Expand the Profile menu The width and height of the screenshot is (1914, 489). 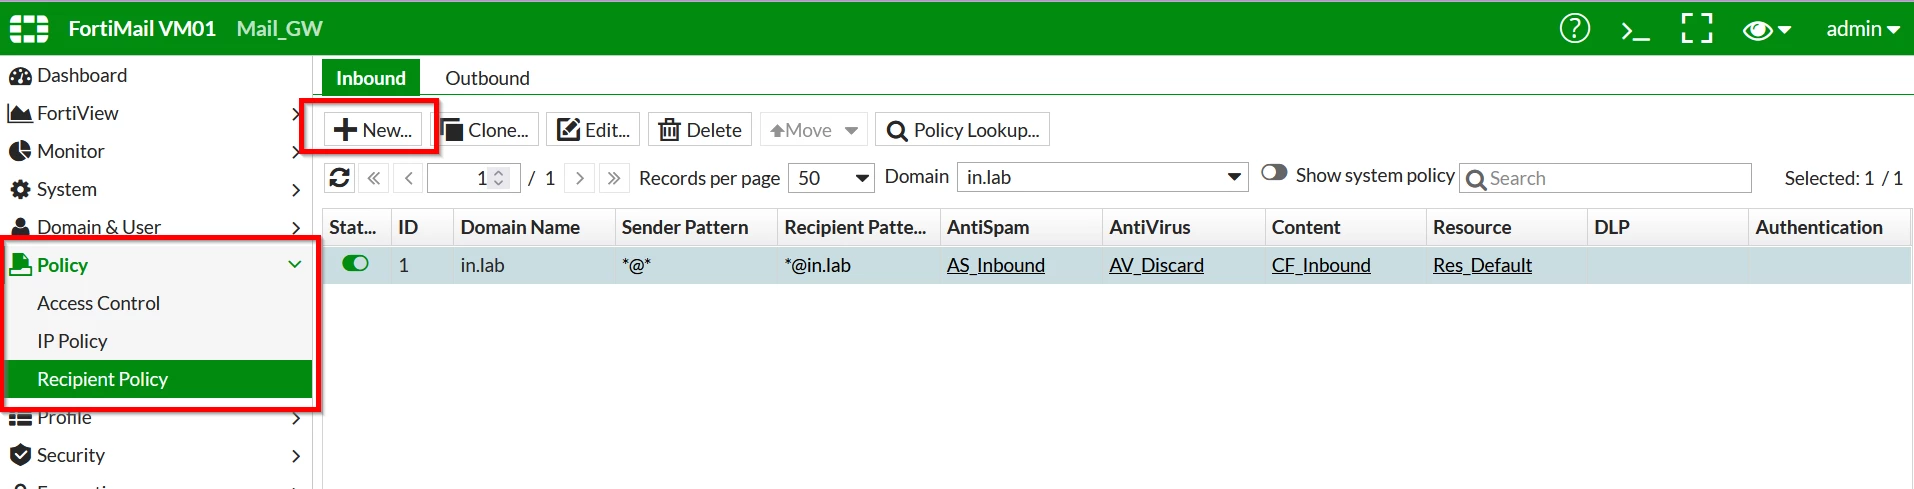coord(155,418)
